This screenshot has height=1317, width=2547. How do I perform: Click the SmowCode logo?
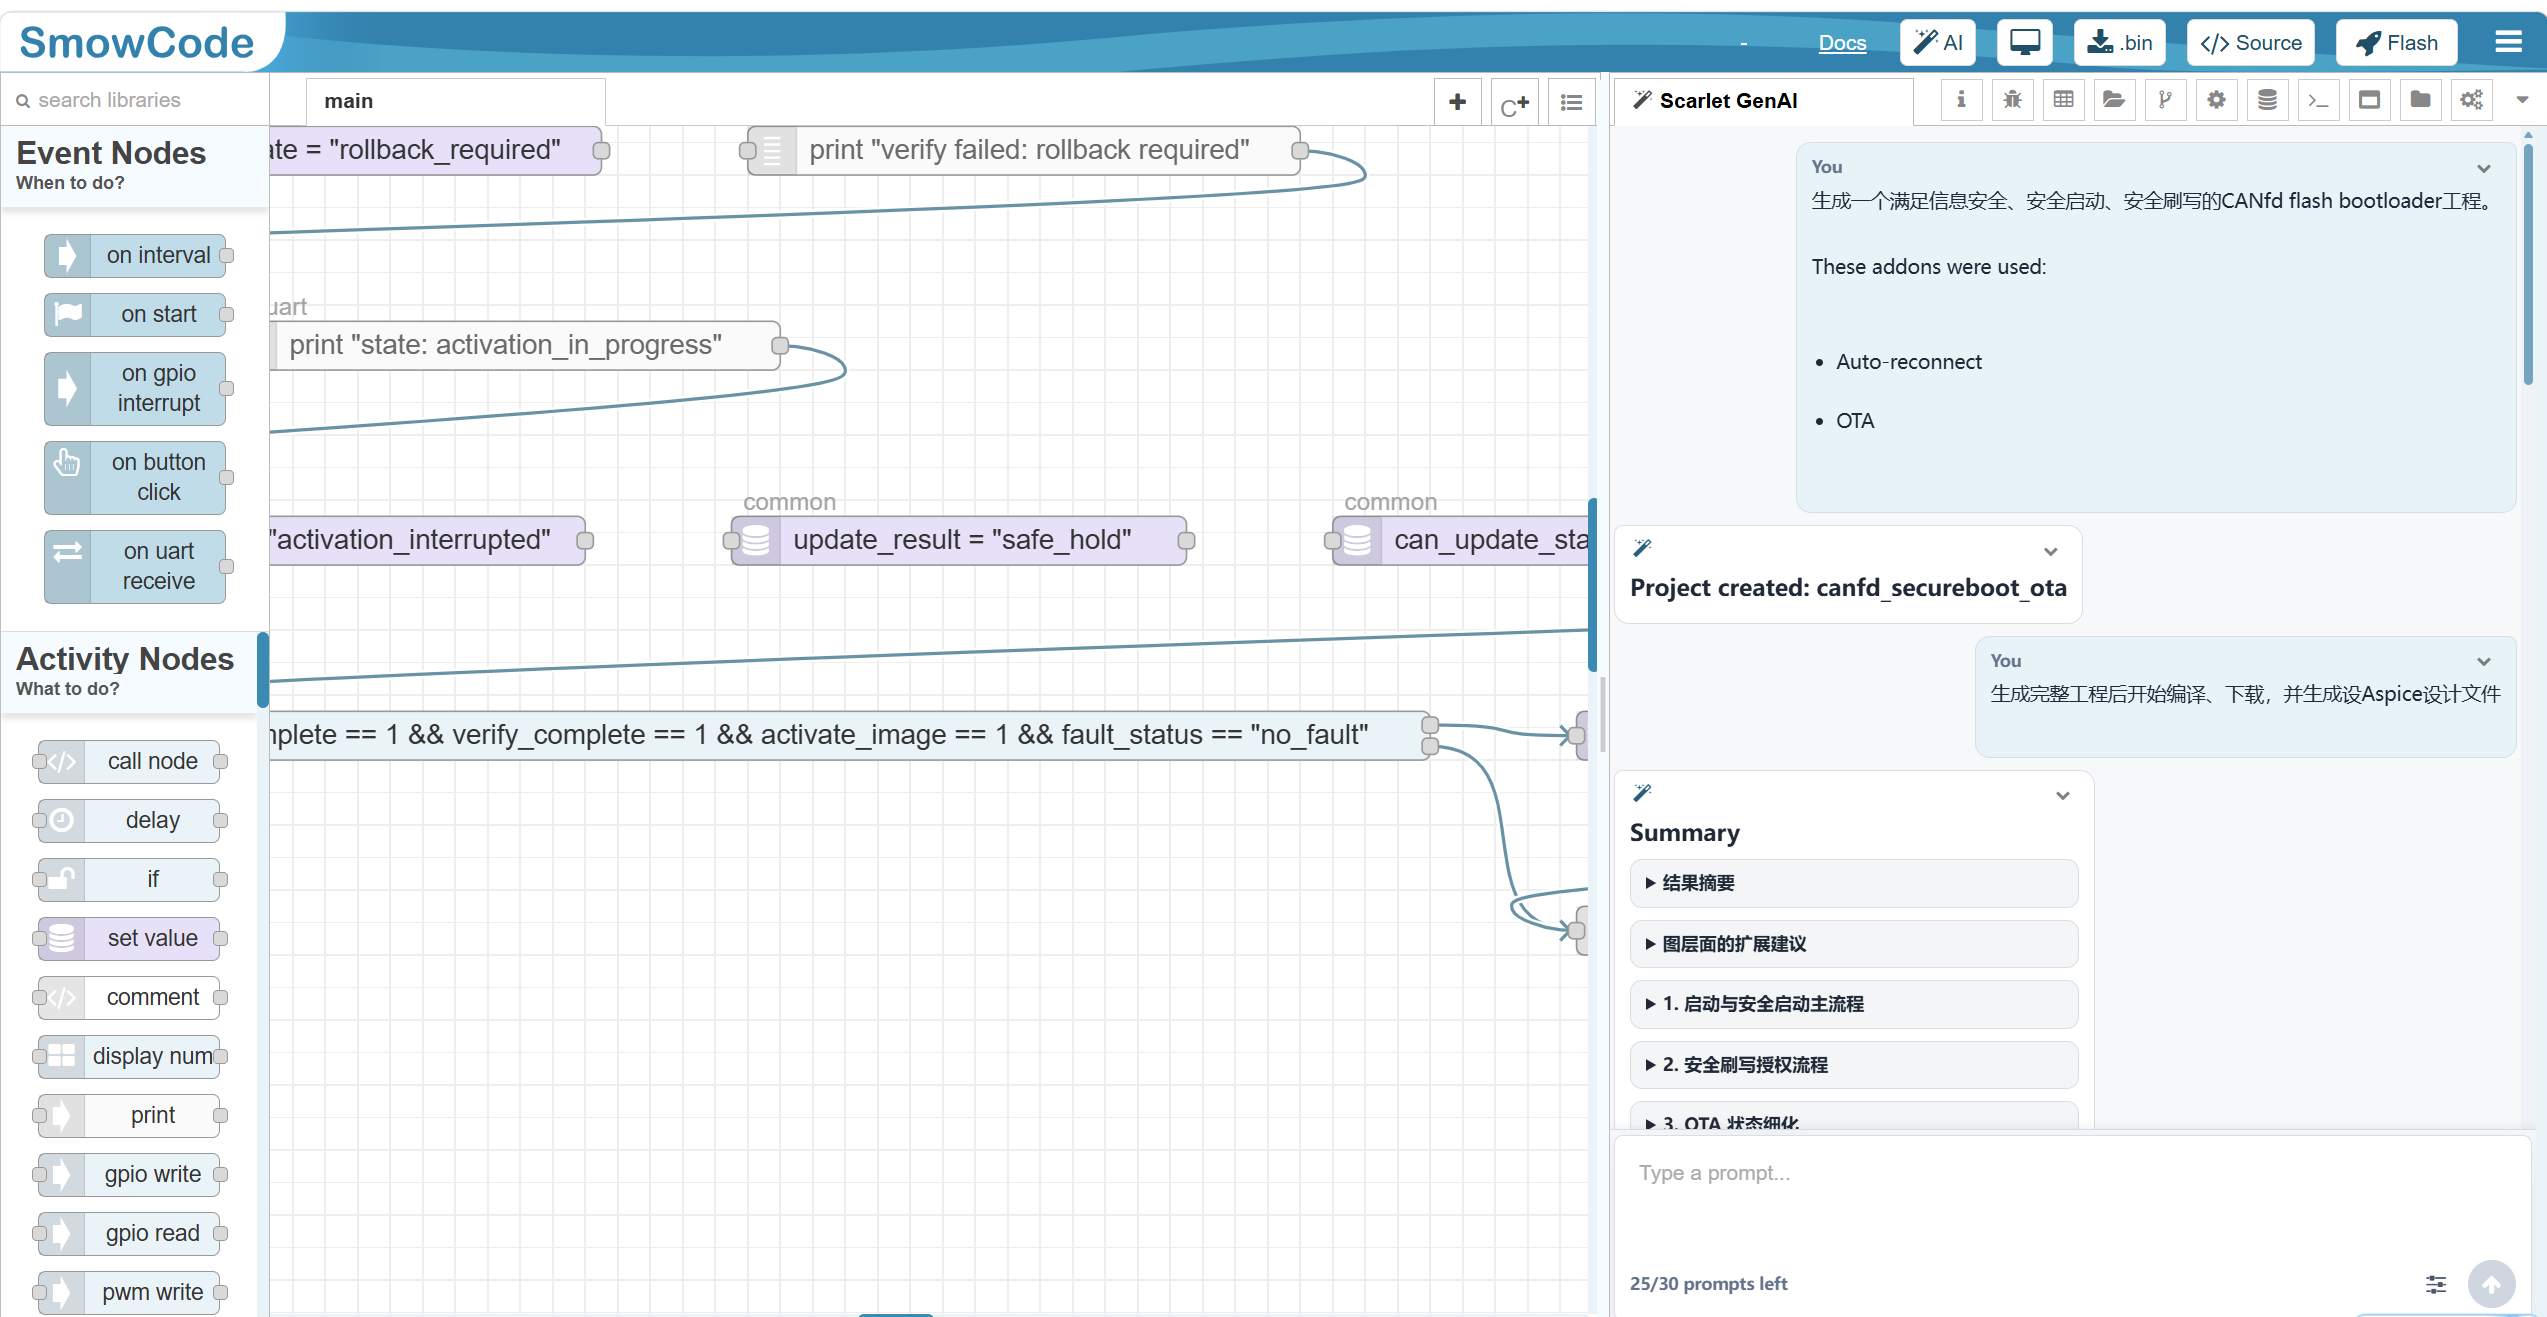[137, 43]
